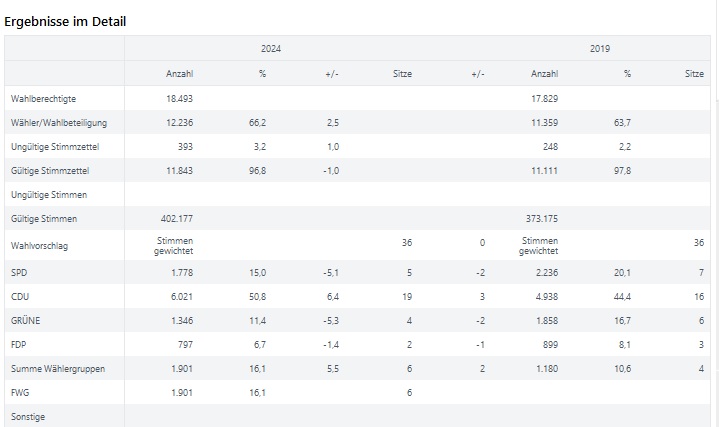The height and width of the screenshot is (427, 719).
Task: Click the Ergebnisse im Detail heading
Action: tap(65, 22)
